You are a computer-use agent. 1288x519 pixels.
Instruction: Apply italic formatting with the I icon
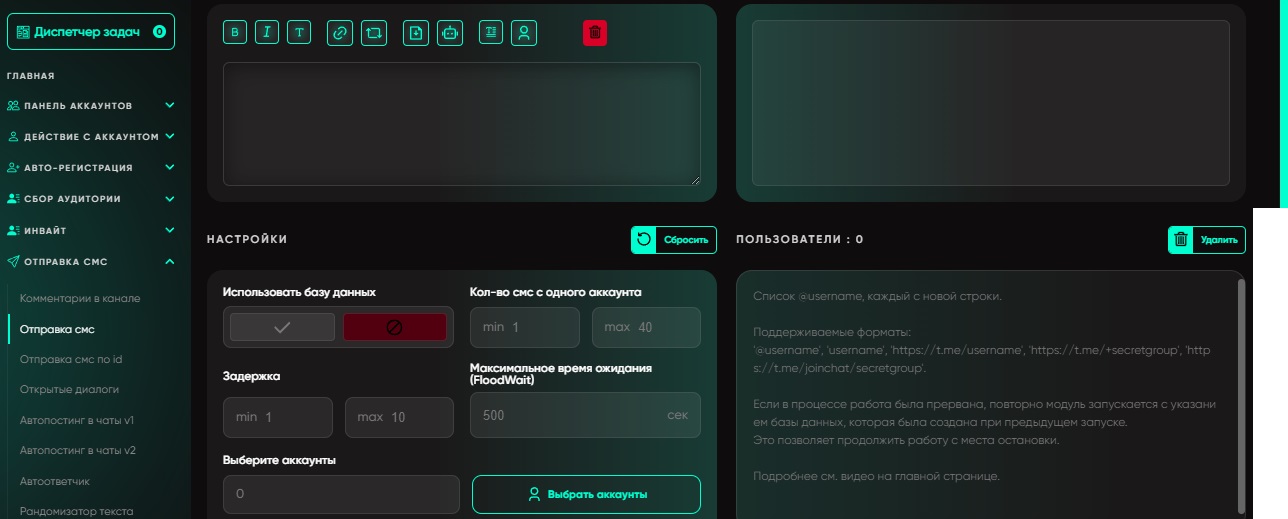[x=267, y=33]
